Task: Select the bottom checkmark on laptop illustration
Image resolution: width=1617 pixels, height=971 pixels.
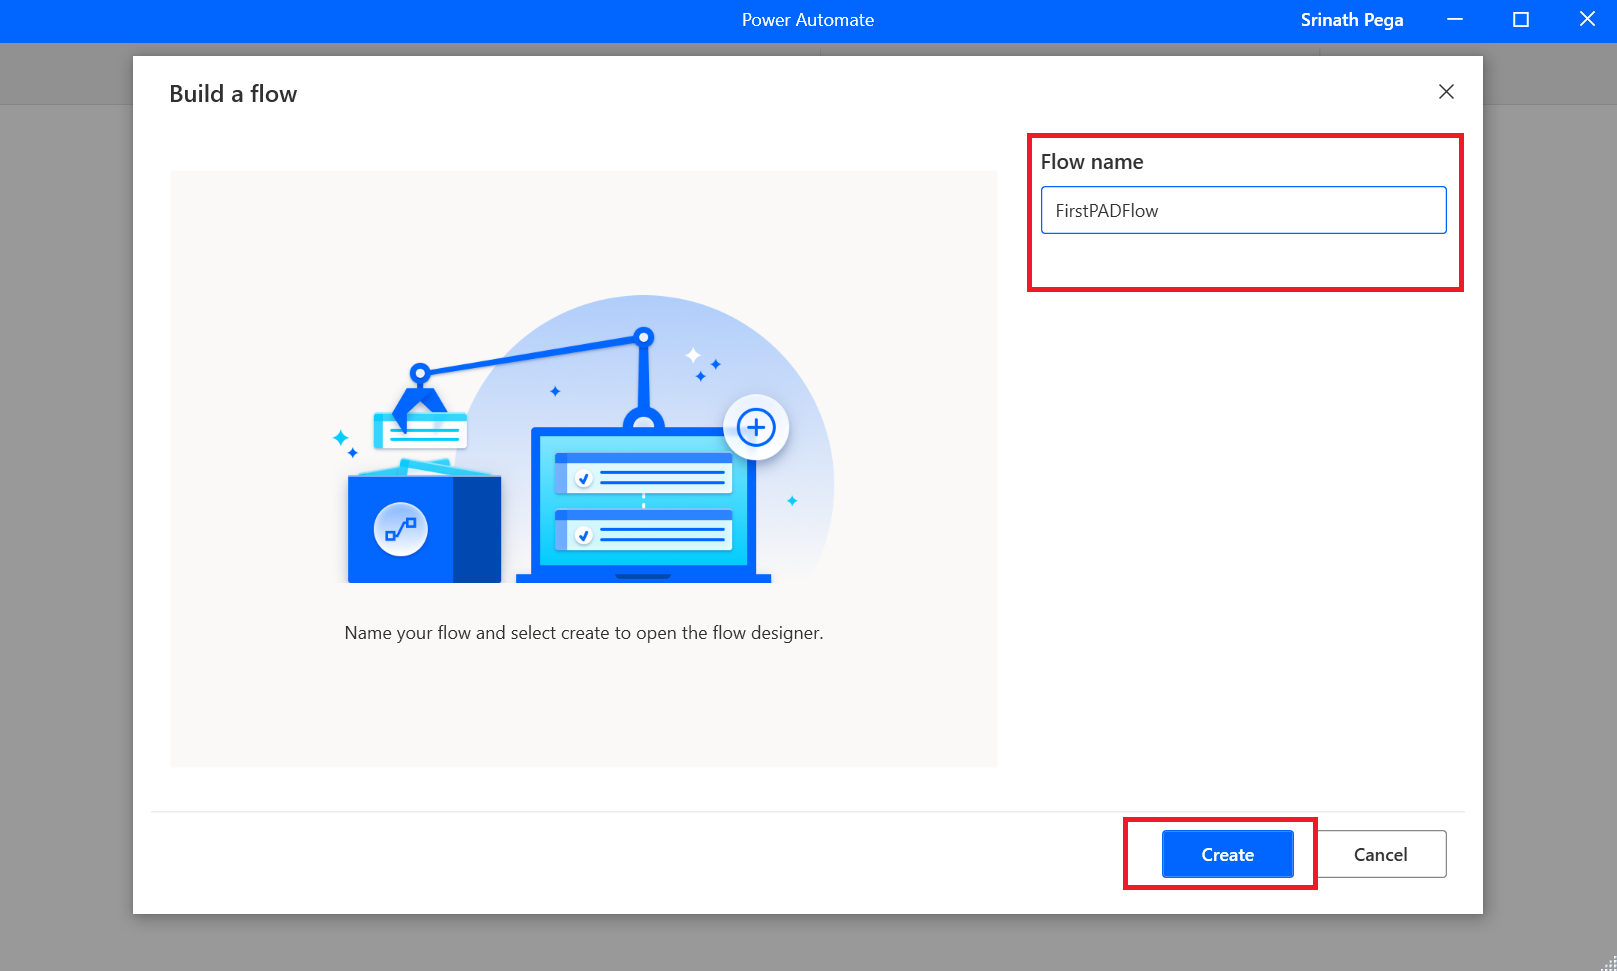Action: coord(584,535)
